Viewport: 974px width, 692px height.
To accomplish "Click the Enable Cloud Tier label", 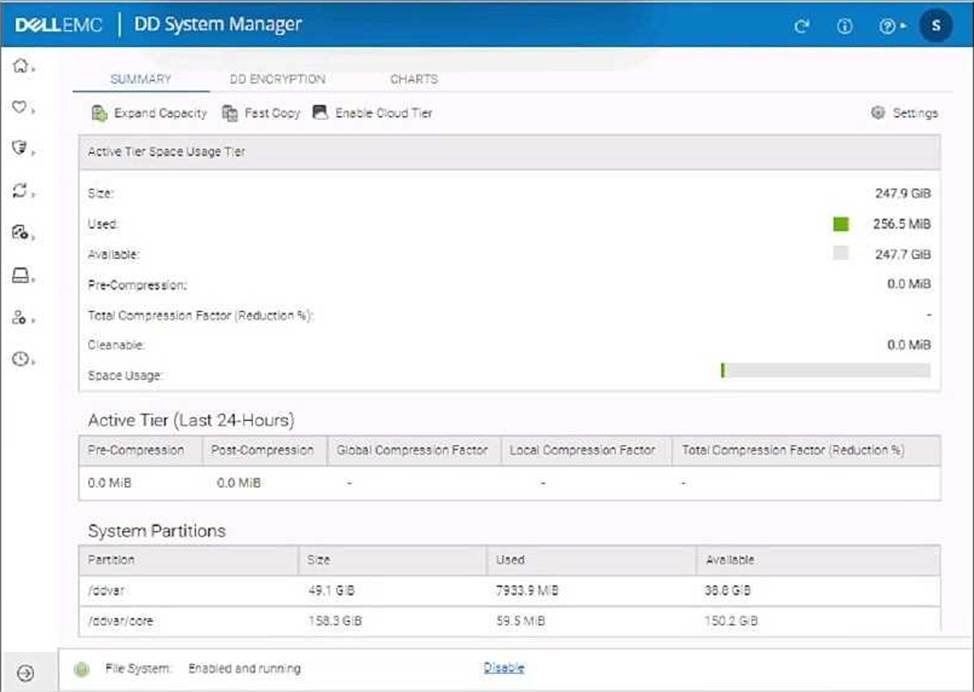I will [384, 113].
